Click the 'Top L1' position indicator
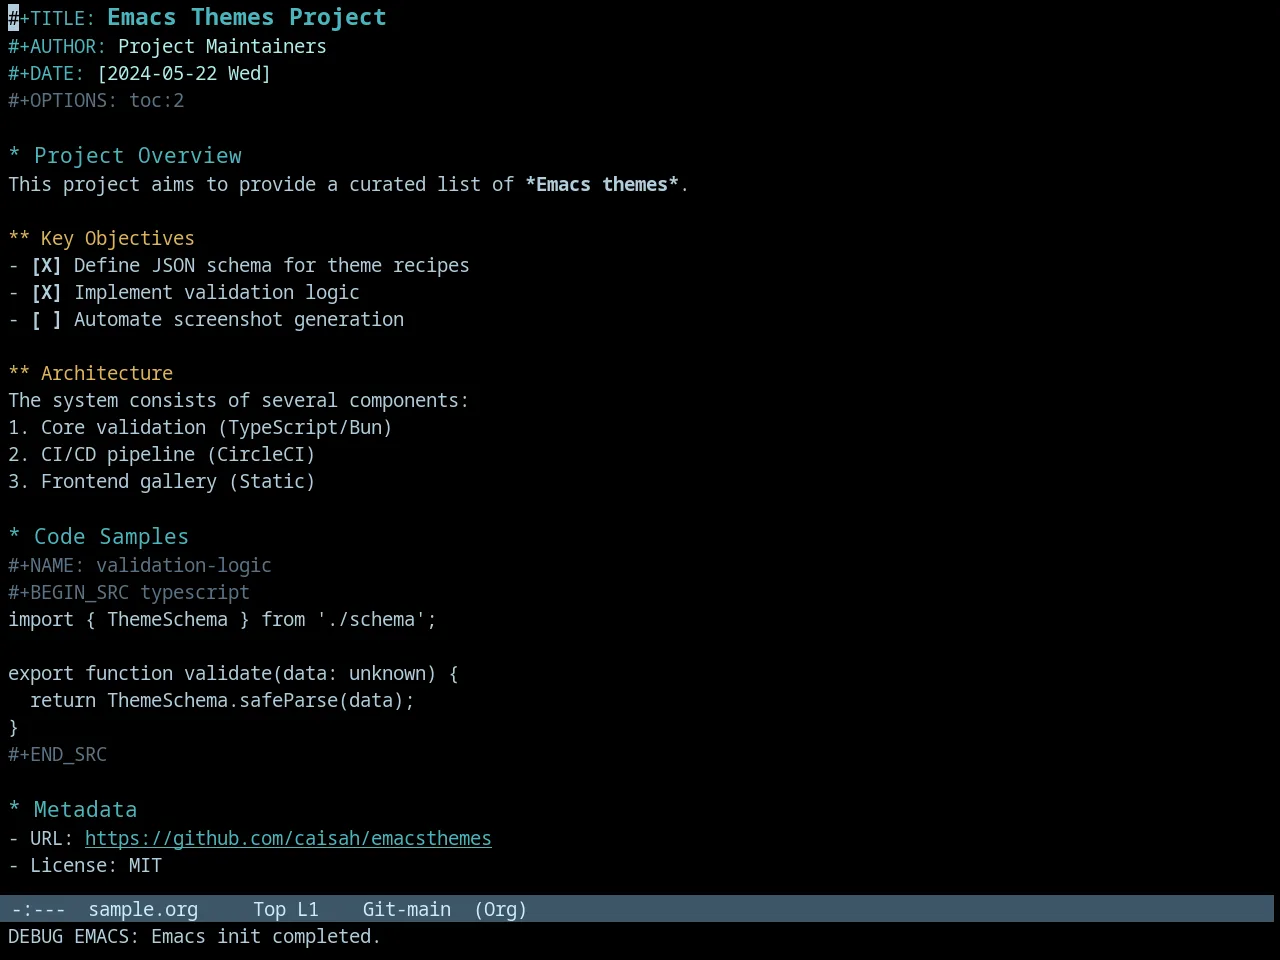 click(285, 910)
